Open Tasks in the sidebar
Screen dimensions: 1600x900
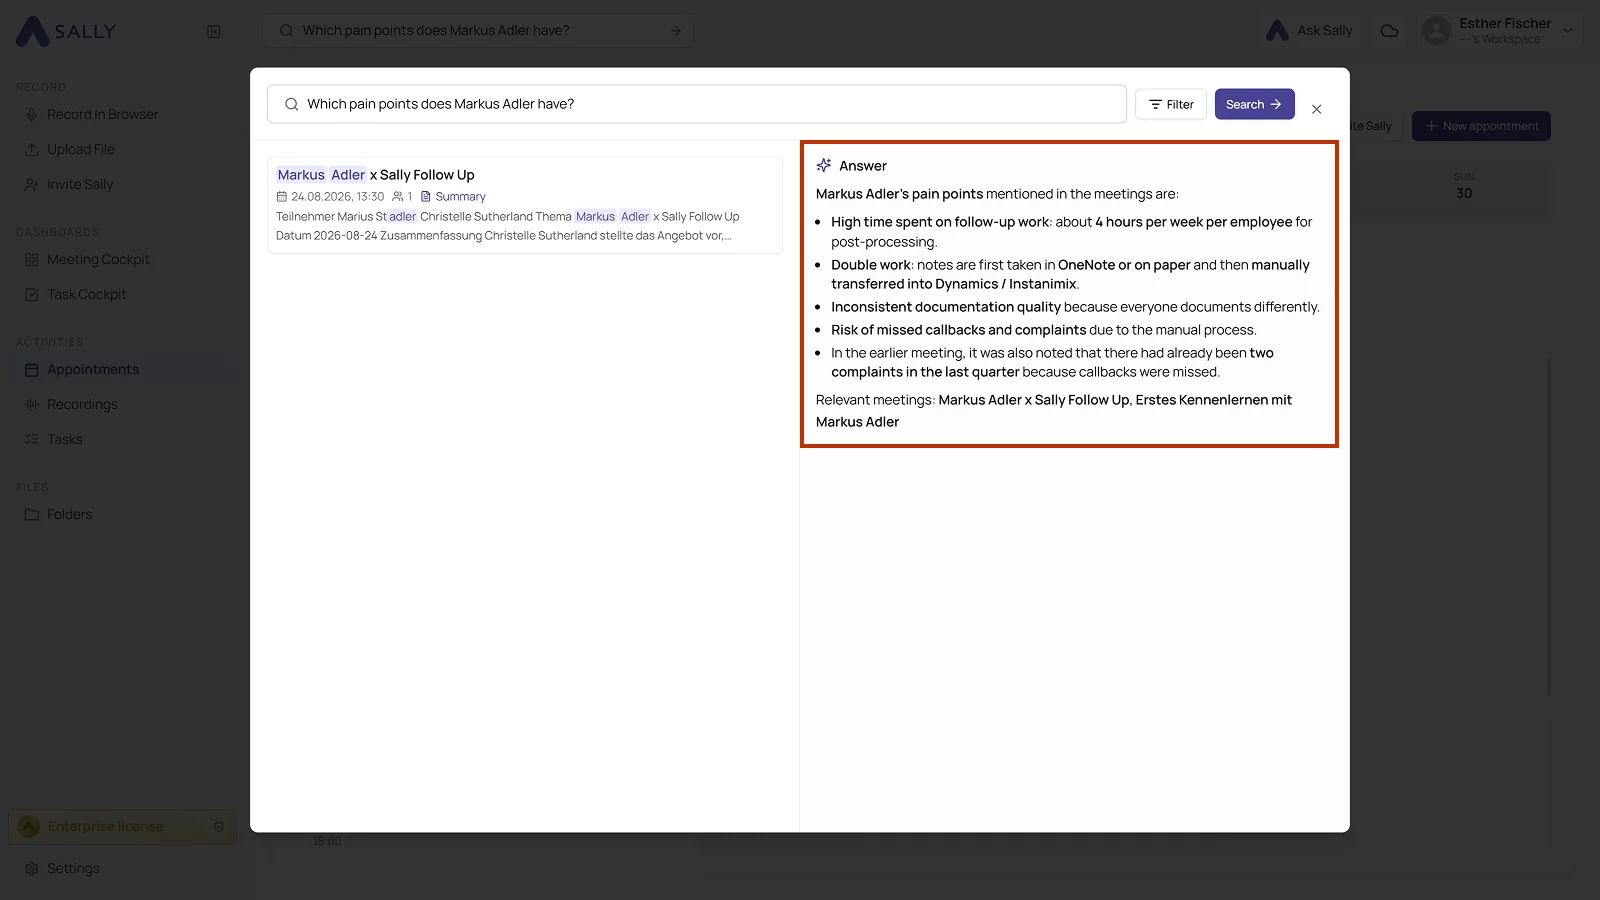pos(65,439)
